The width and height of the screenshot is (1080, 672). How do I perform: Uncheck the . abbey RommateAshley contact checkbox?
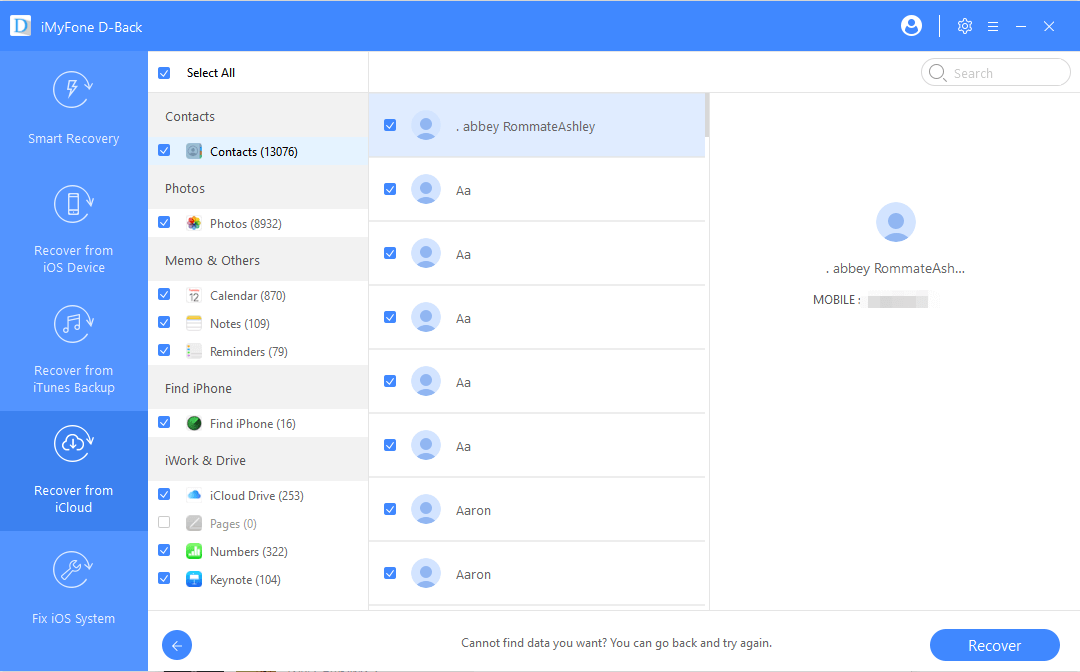tap(390, 125)
